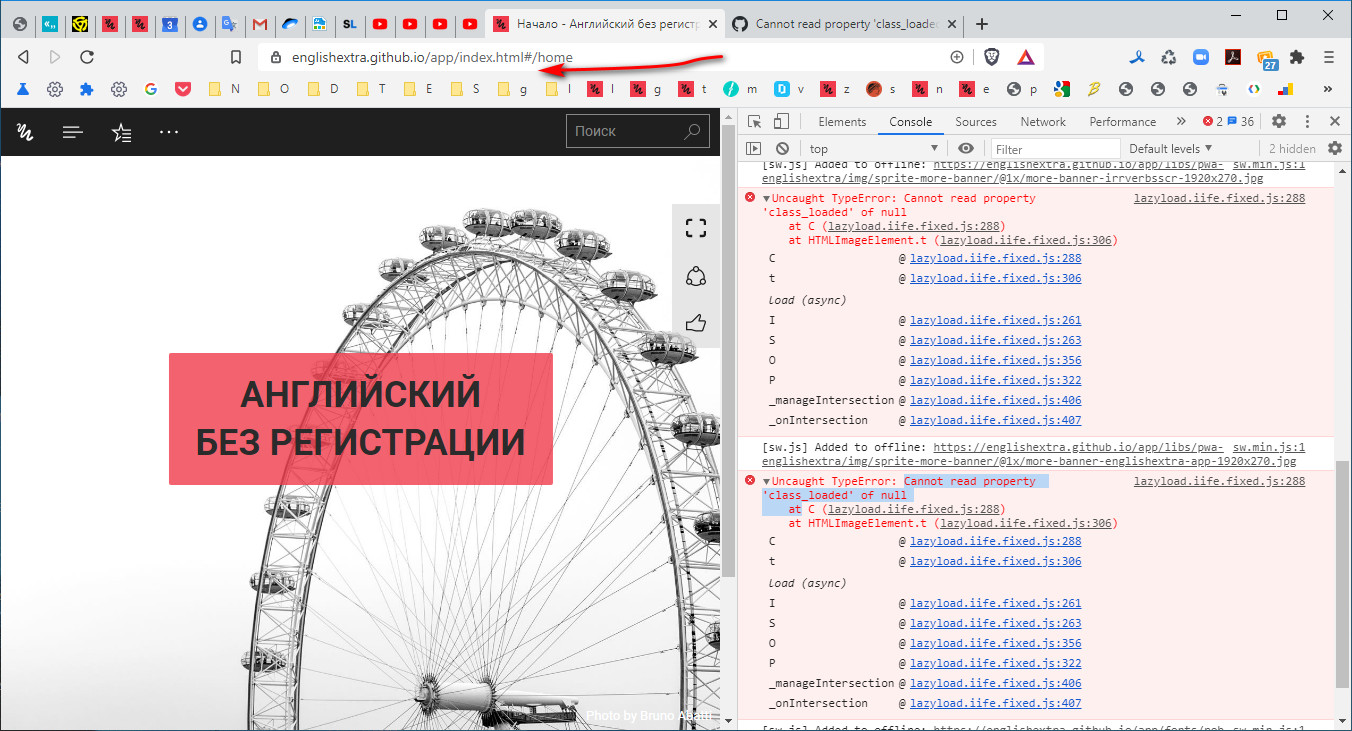Switch to the Gmail pinned tab

[260, 24]
